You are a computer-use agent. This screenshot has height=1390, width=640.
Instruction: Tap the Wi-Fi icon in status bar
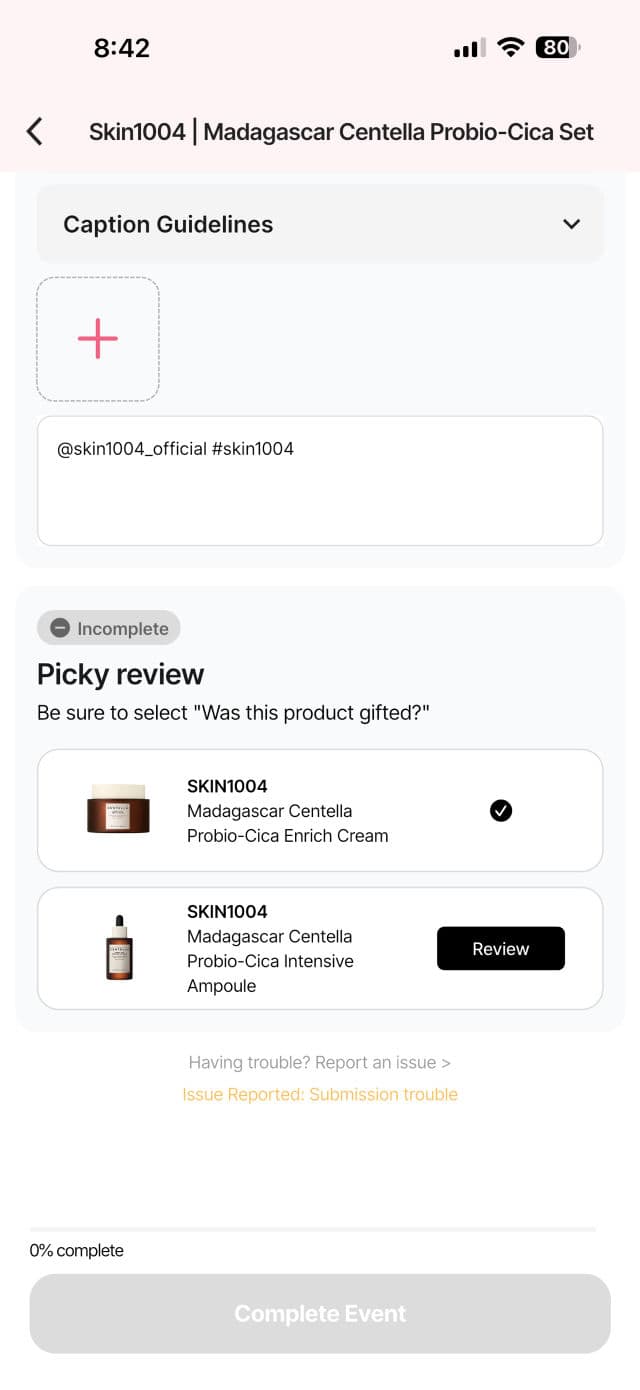point(511,47)
